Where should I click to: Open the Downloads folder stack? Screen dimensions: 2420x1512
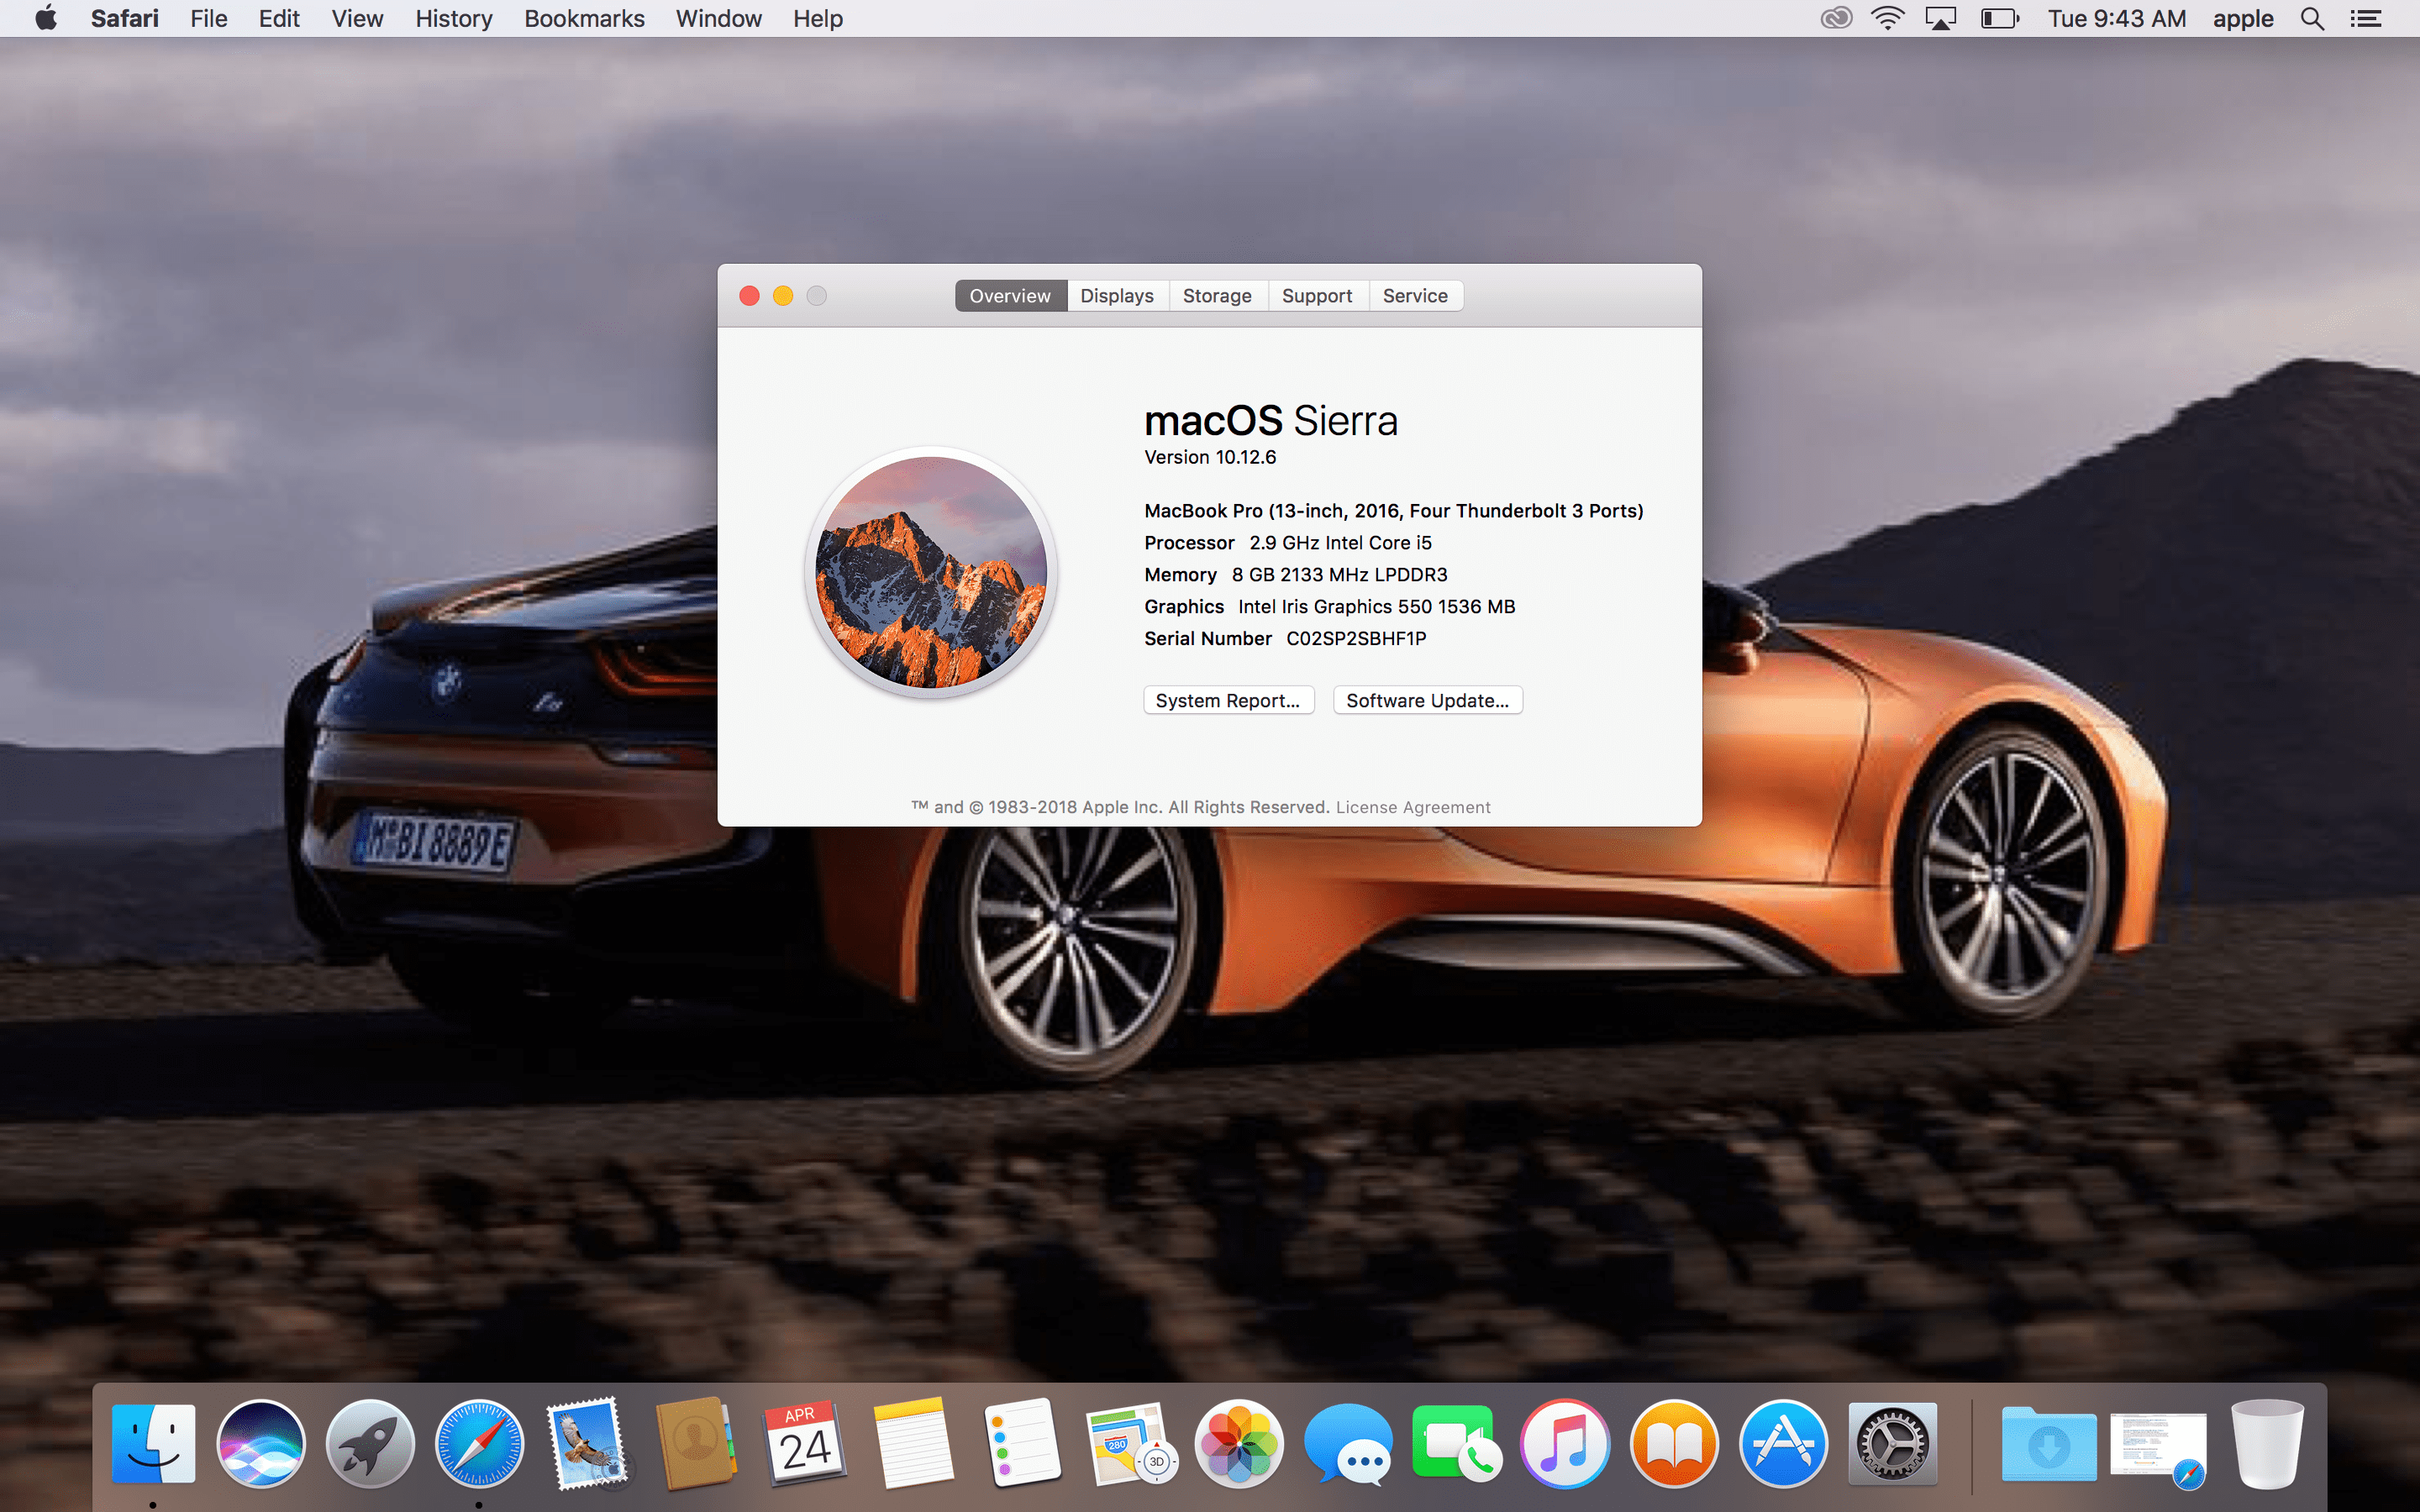click(2048, 1443)
